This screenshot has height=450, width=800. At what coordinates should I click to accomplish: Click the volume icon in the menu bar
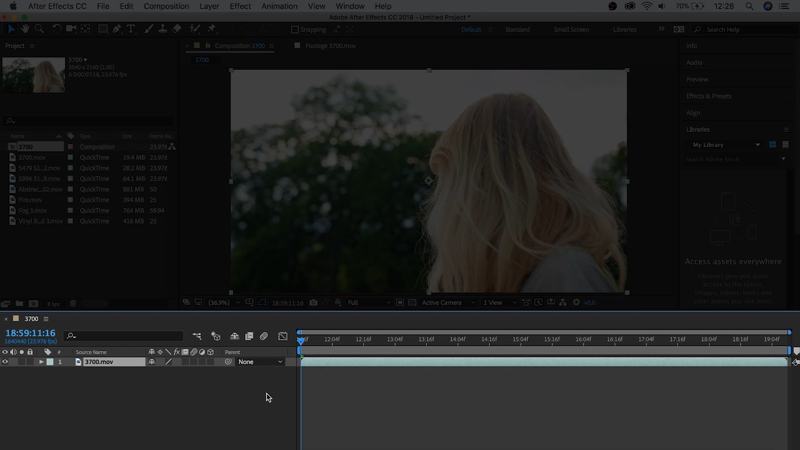pos(662,6)
